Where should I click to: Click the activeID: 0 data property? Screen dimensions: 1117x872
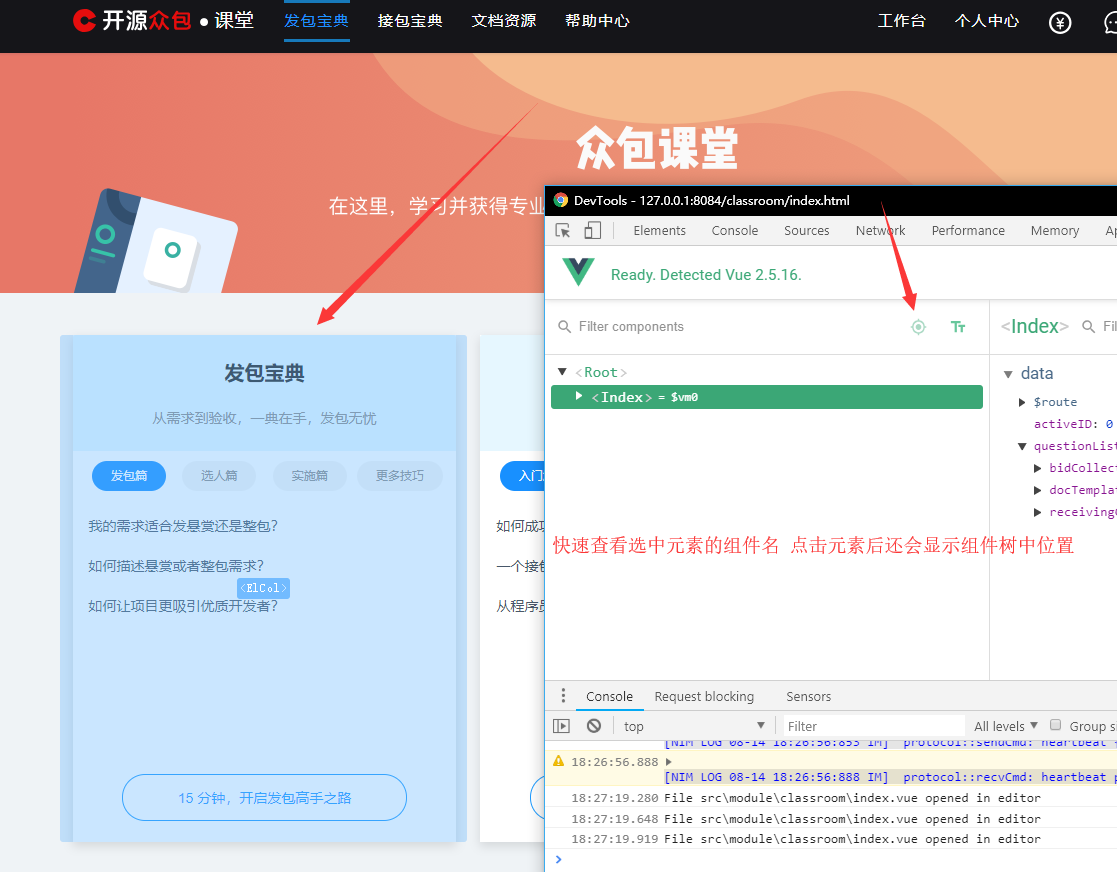[x=1073, y=424]
